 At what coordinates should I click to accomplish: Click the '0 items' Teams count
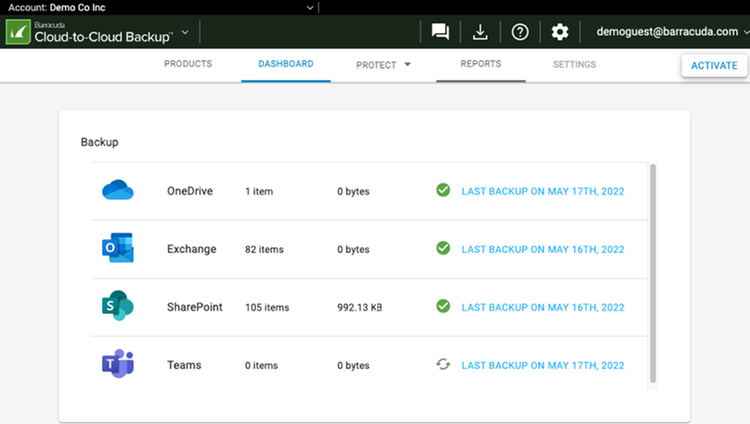tap(261, 366)
